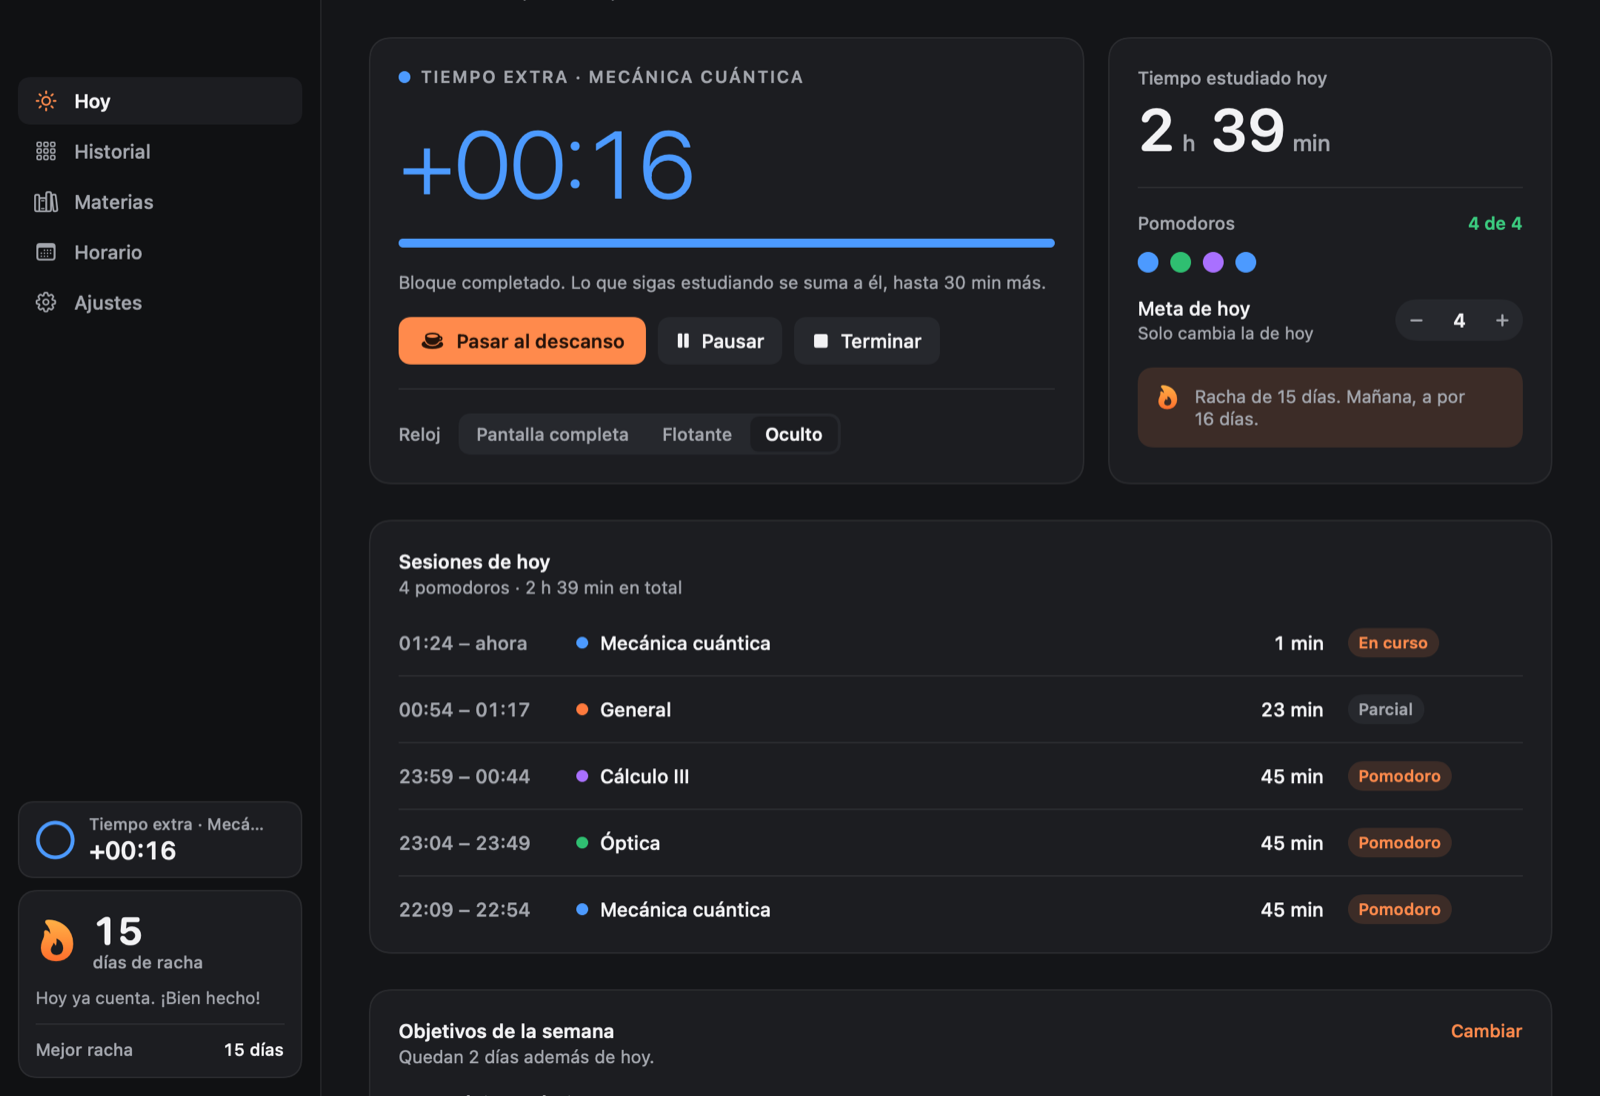Image resolution: width=1600 pixels, height=1096 pixels.
Task: Click the gear icon beside Ajustes
Action: (x=46, y=302)
